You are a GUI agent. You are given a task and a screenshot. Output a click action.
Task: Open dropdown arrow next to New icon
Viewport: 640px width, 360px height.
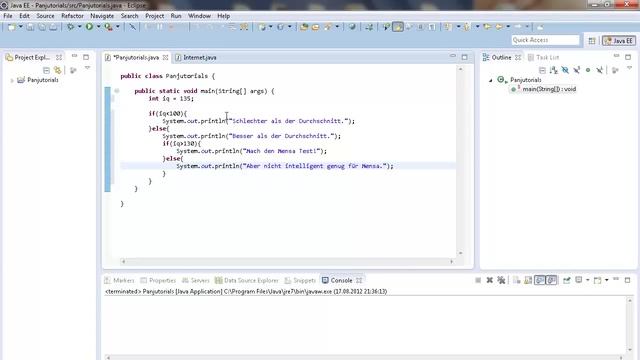click(x=20, y=27)
